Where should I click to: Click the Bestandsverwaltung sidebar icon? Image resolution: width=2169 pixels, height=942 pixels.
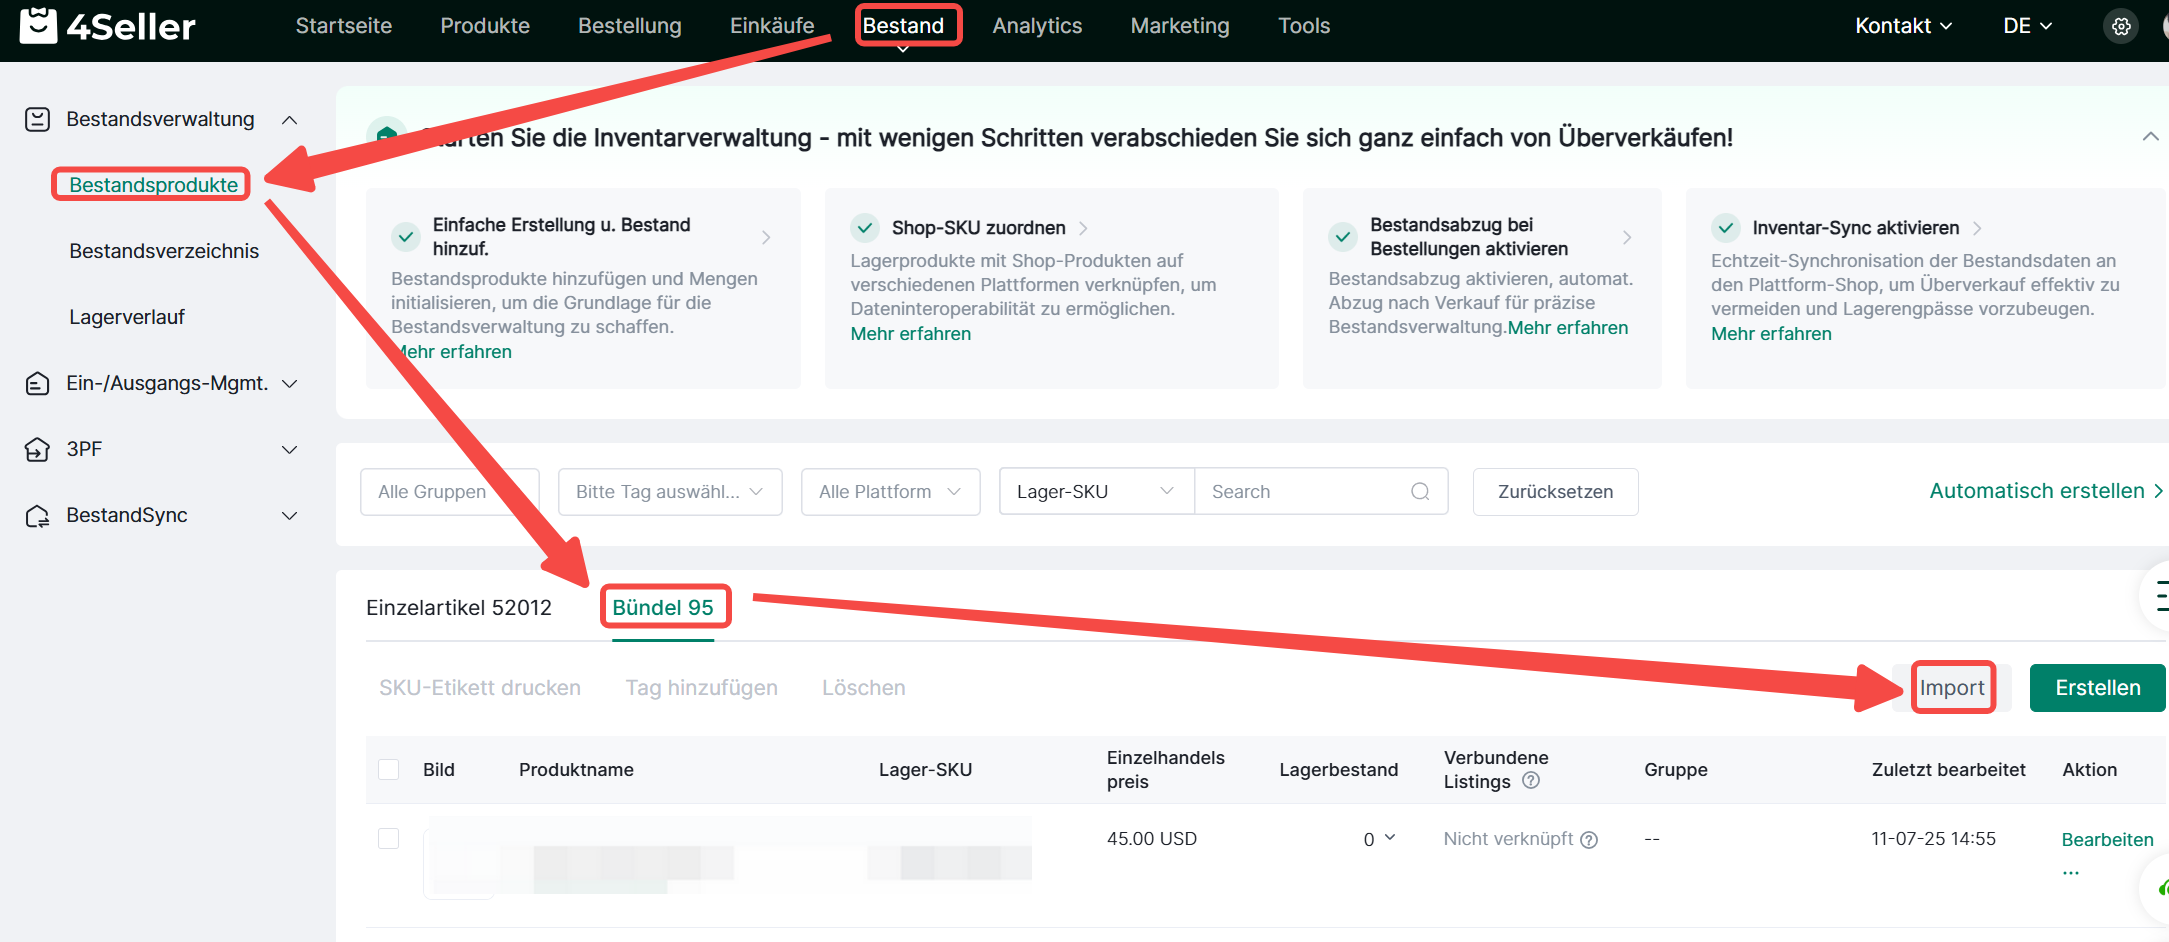coord(37,120)
